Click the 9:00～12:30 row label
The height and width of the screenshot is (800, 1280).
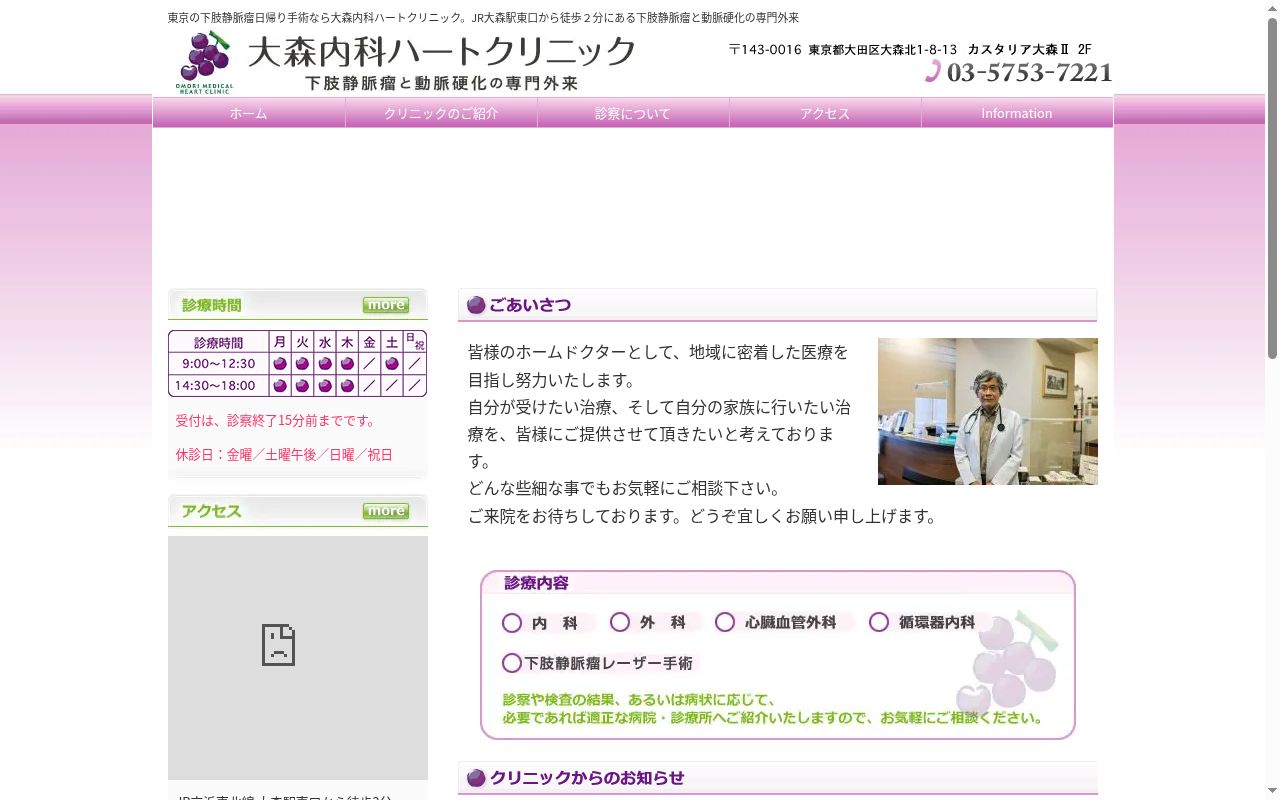coord(219,363)
